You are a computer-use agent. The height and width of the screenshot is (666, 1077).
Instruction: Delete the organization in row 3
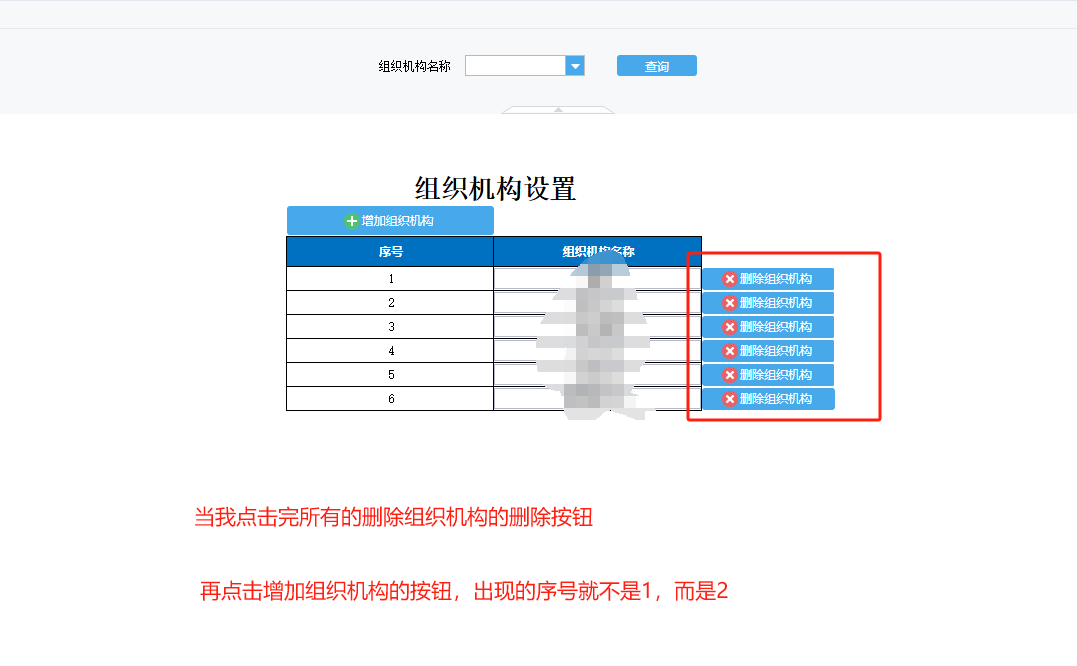768,327
